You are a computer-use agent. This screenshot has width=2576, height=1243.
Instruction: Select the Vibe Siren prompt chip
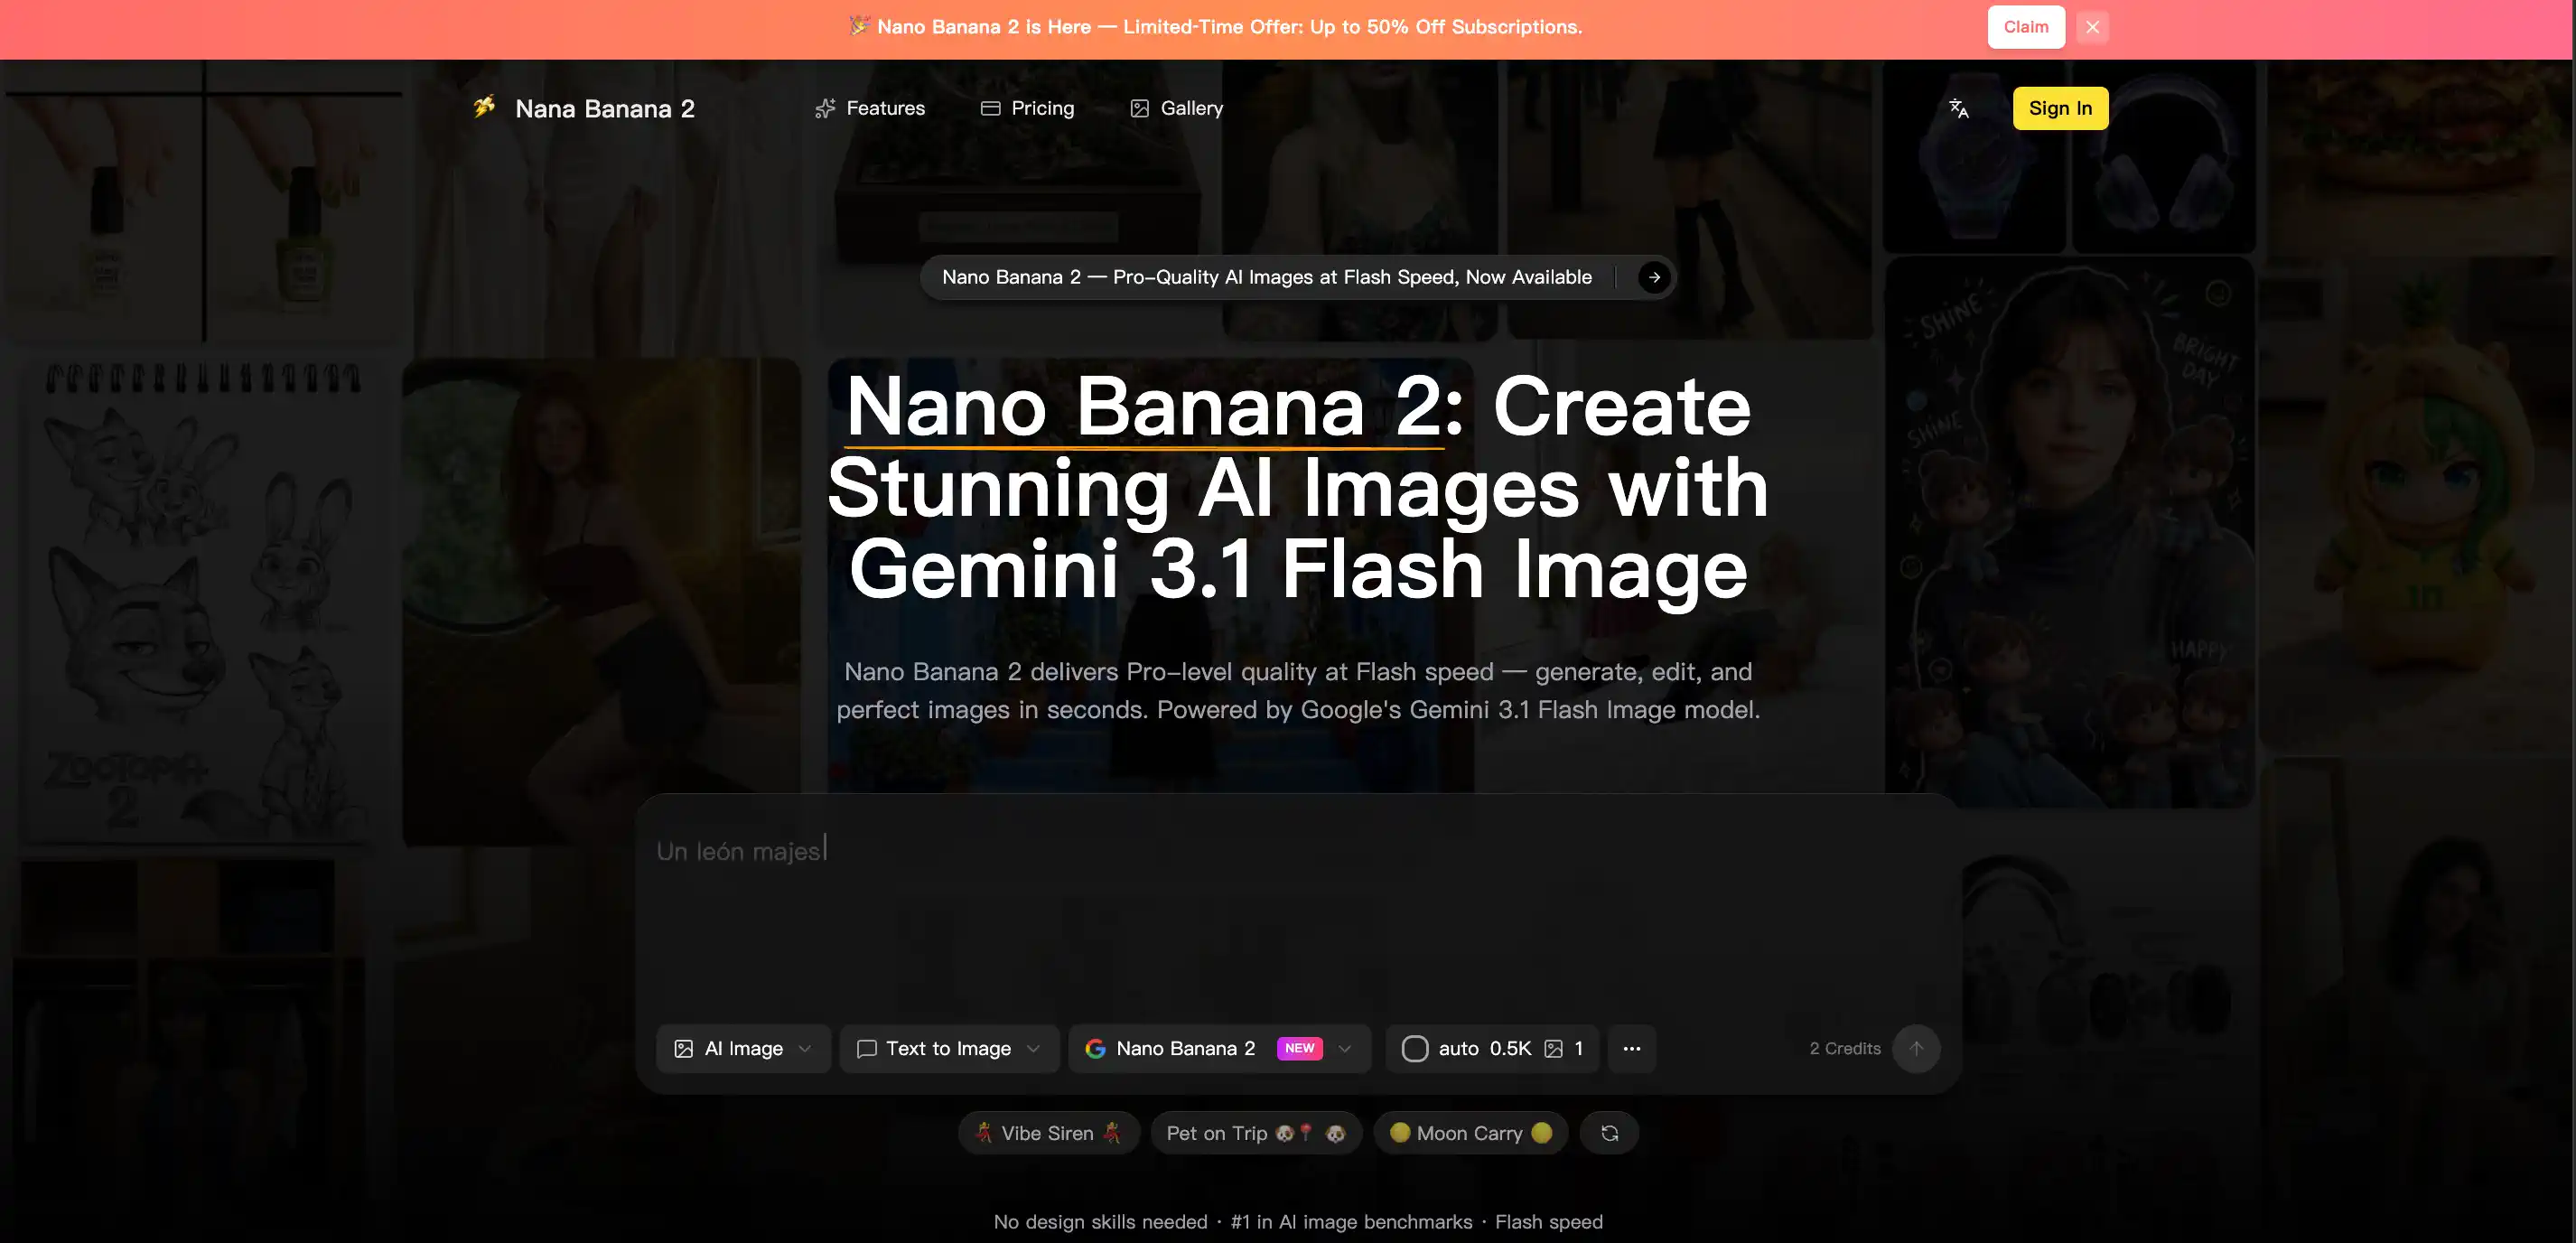pyautogui.click(x=1048, y=1132)
